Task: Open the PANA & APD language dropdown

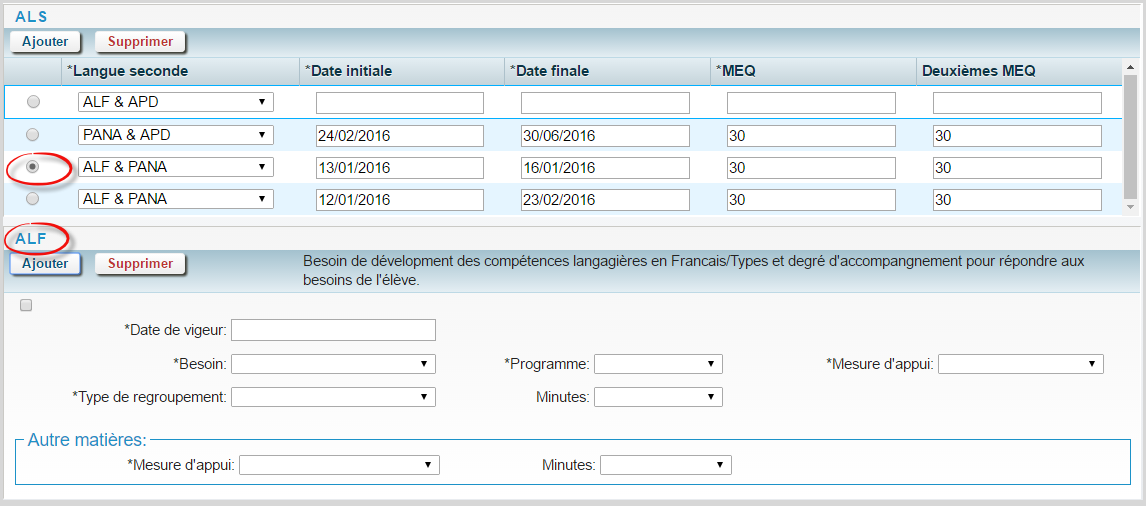Action: [175, 135]
